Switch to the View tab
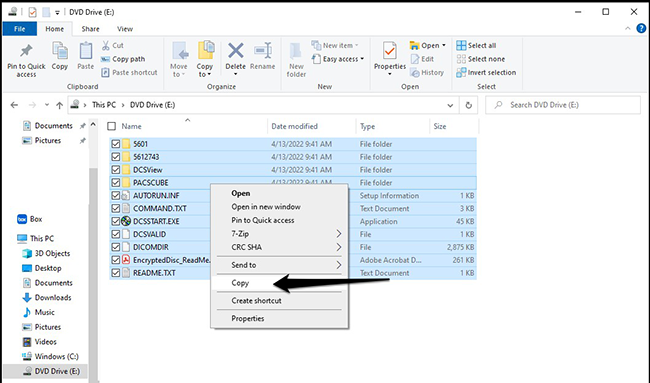Image resolution: width=650 pixels, height=383 pixels. [x=125, y=29]
